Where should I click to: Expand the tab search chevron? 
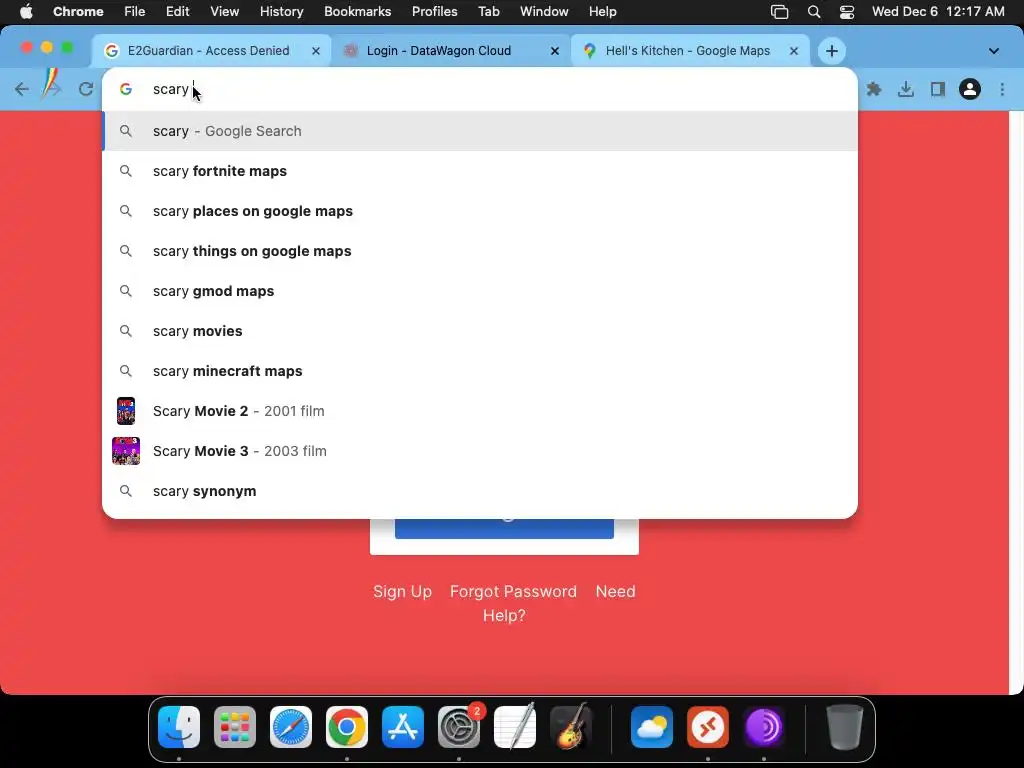click(993, 51)
